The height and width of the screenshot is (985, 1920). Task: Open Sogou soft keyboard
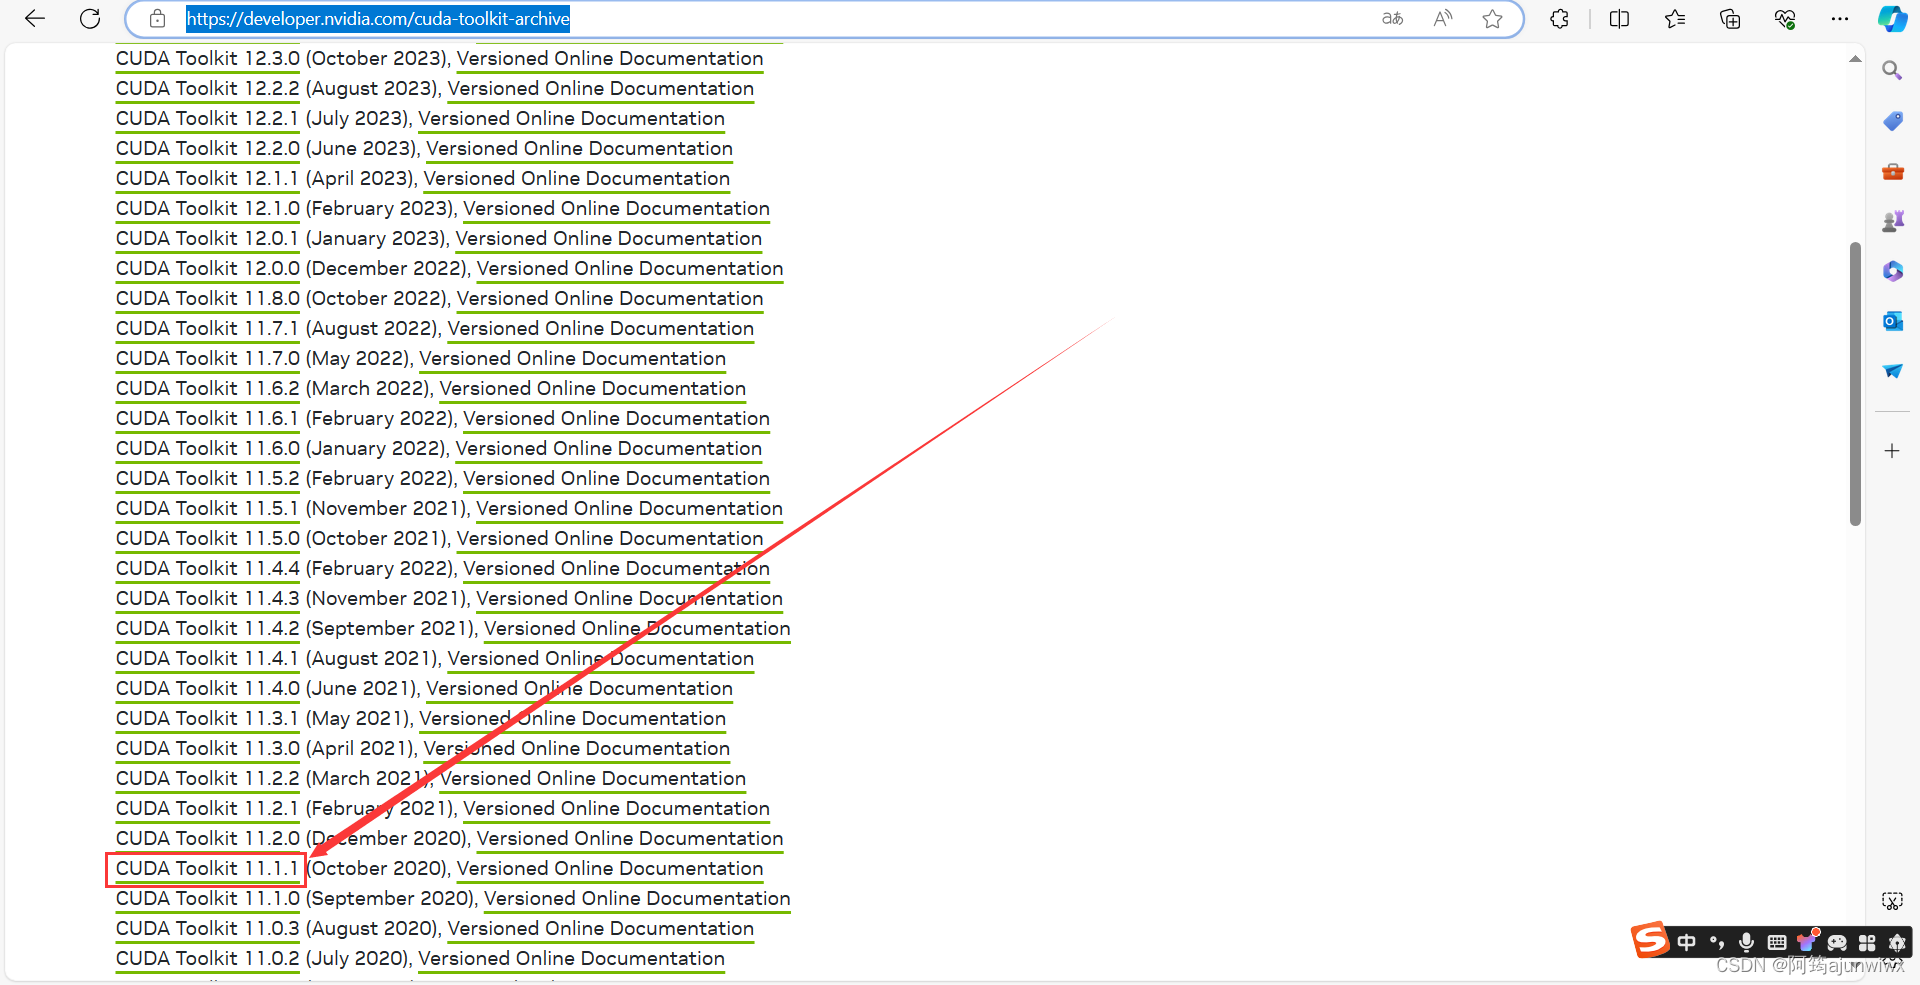point(1777,942)
